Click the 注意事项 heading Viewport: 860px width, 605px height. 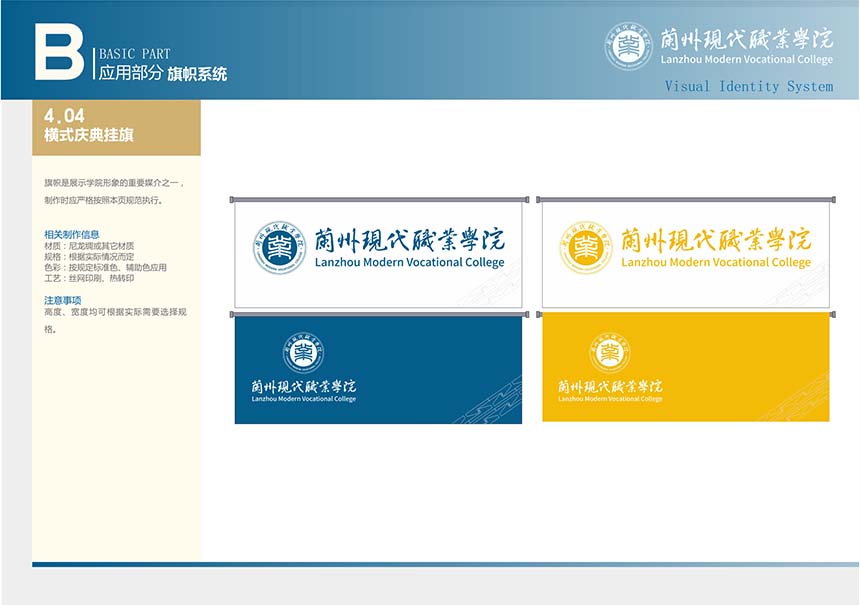(x=62, y=300)
